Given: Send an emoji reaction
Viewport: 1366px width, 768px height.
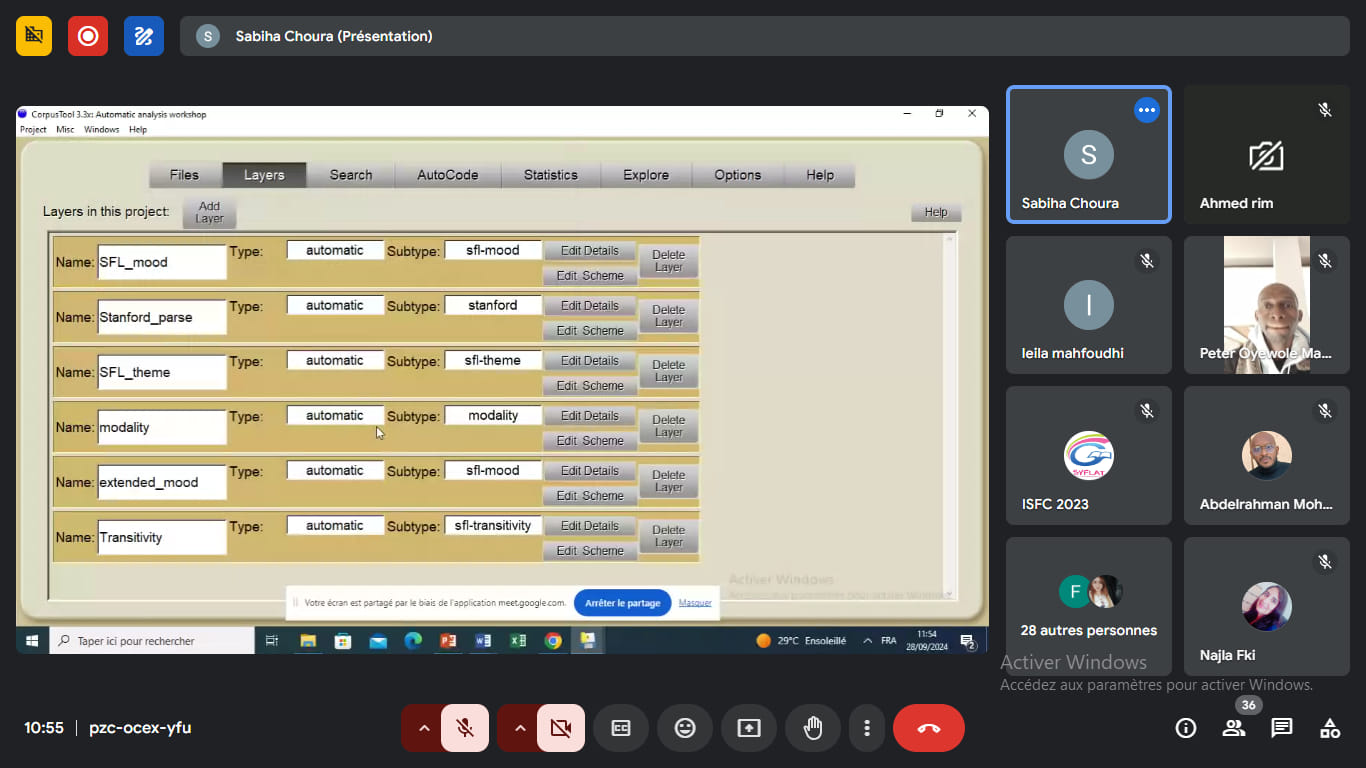Looking at the screenshot, I should coord(685,728).
